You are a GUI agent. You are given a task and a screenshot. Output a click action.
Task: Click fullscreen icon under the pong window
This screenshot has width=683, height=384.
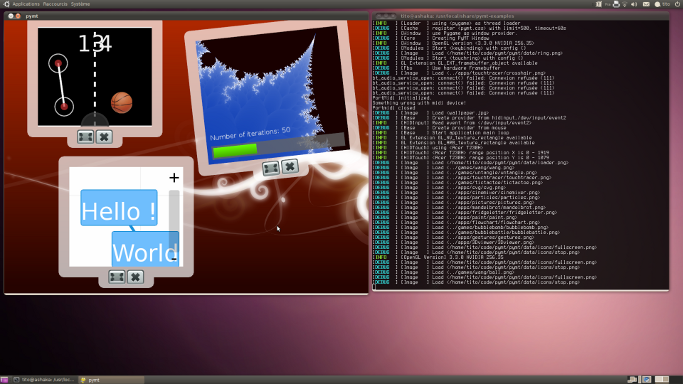(85, 137)
